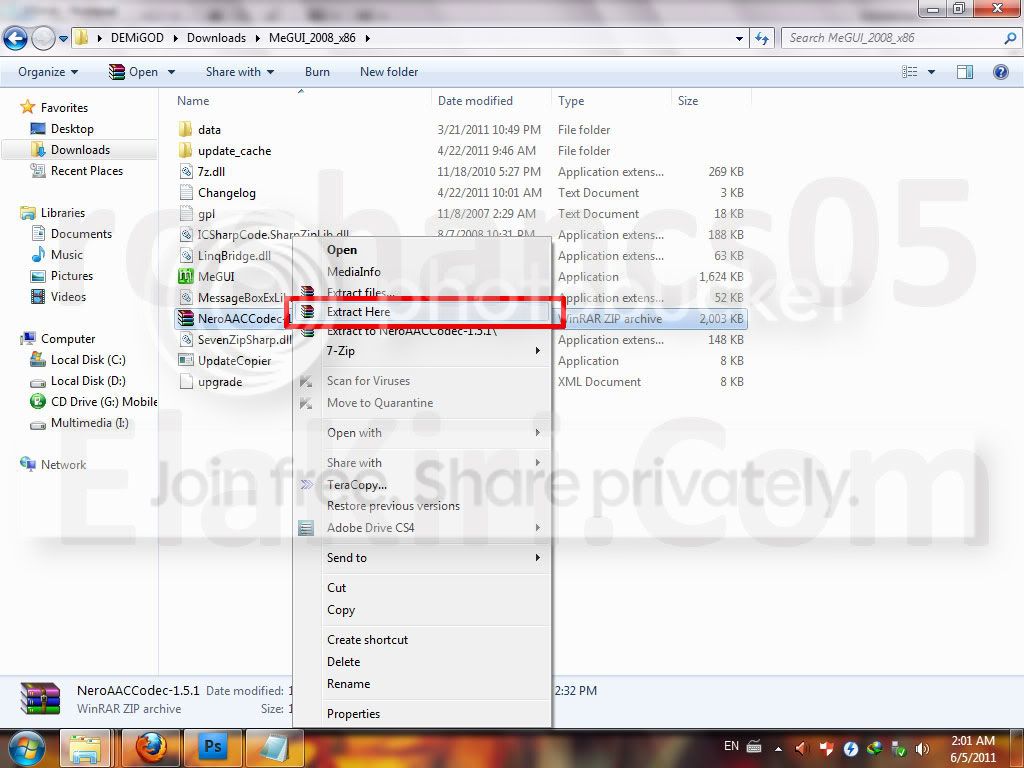Click the Open toolbar button

coord(134,72)
